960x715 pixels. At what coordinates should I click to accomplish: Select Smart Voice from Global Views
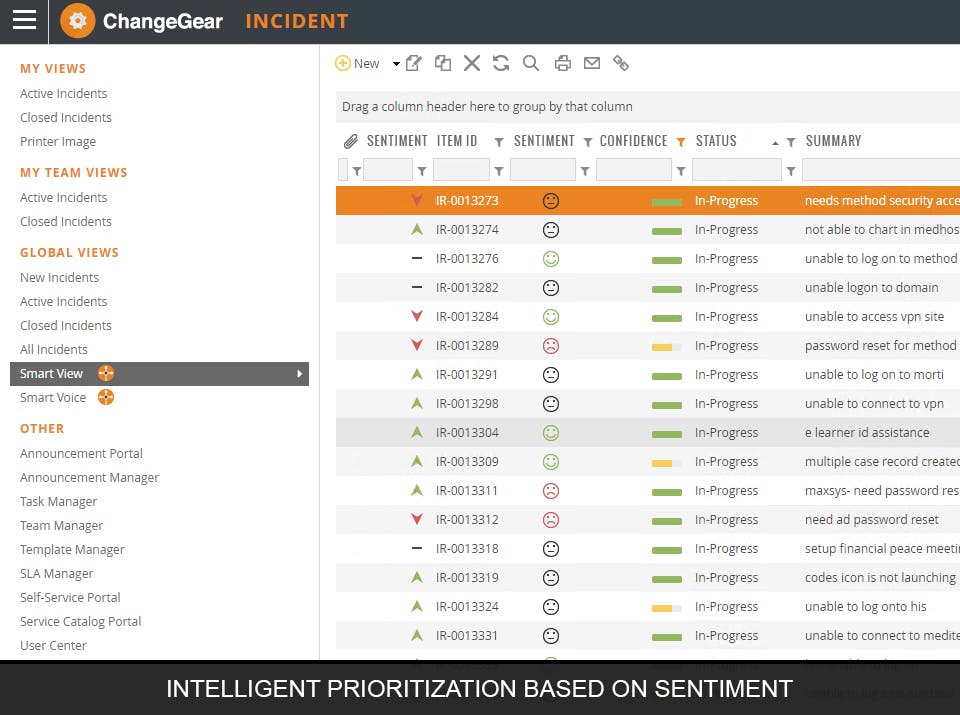(53, 397)
